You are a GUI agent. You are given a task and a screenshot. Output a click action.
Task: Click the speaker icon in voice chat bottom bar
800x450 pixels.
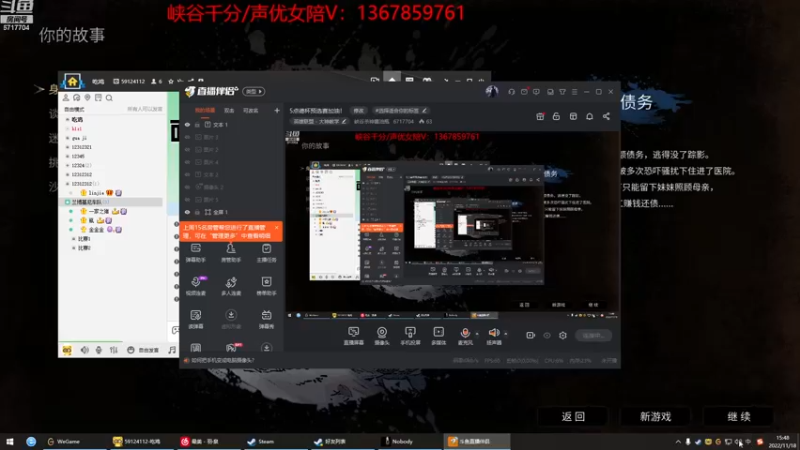[84, 350]
